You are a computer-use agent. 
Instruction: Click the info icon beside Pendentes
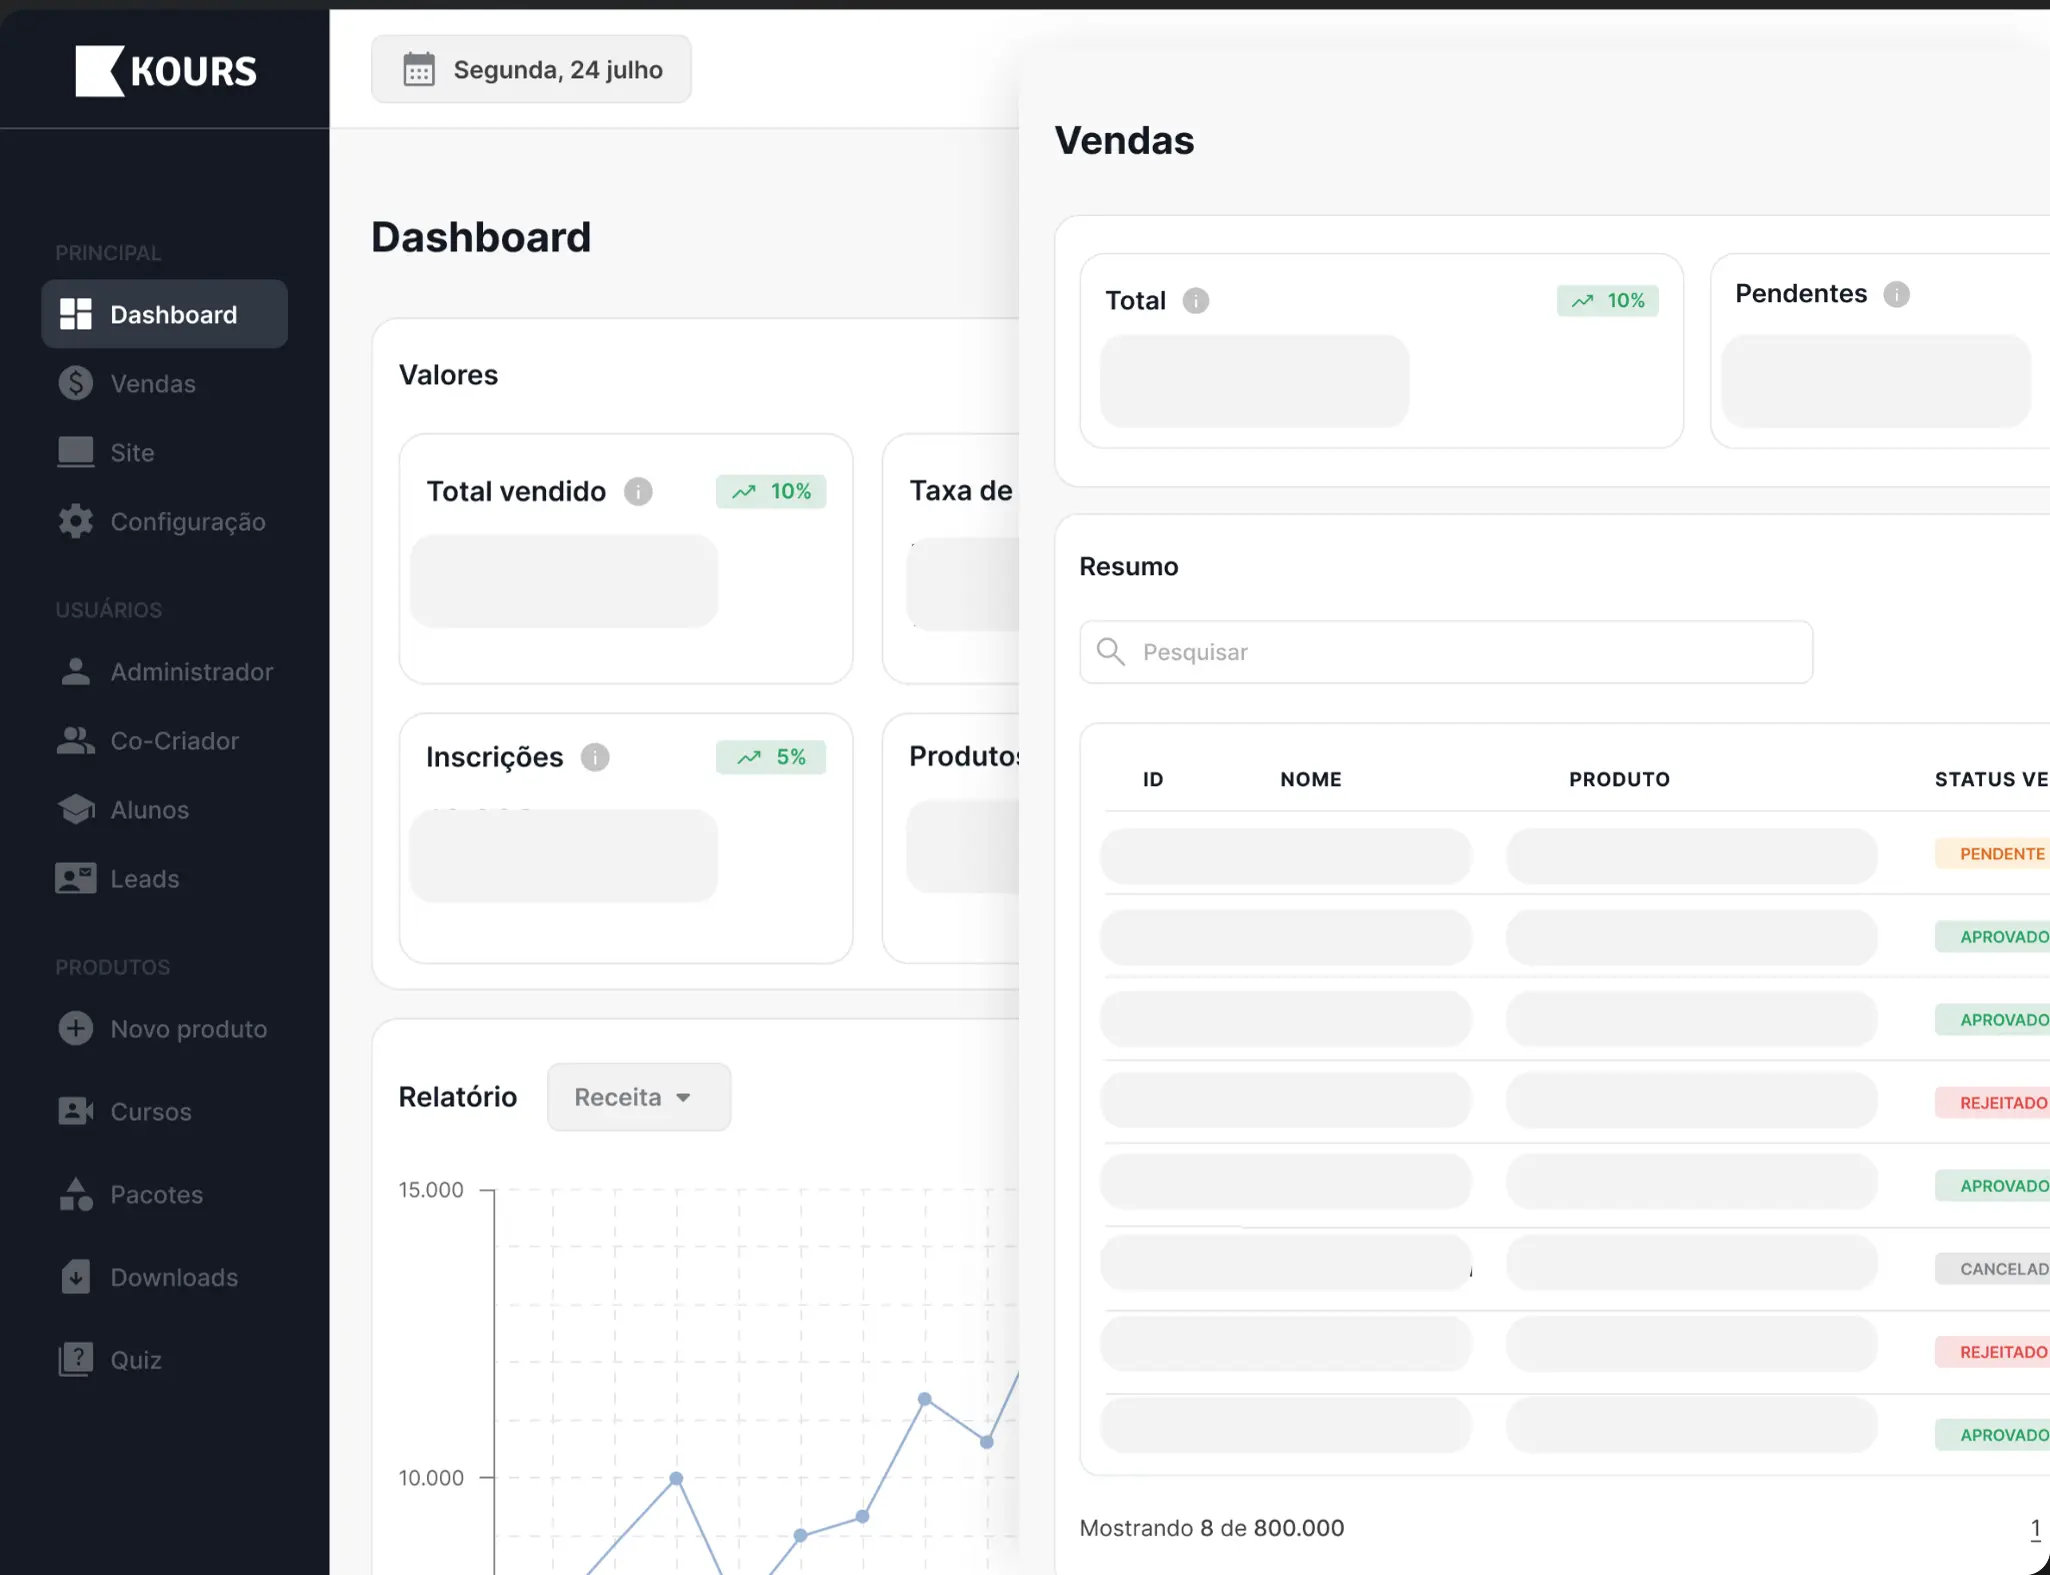point(1896,293)
